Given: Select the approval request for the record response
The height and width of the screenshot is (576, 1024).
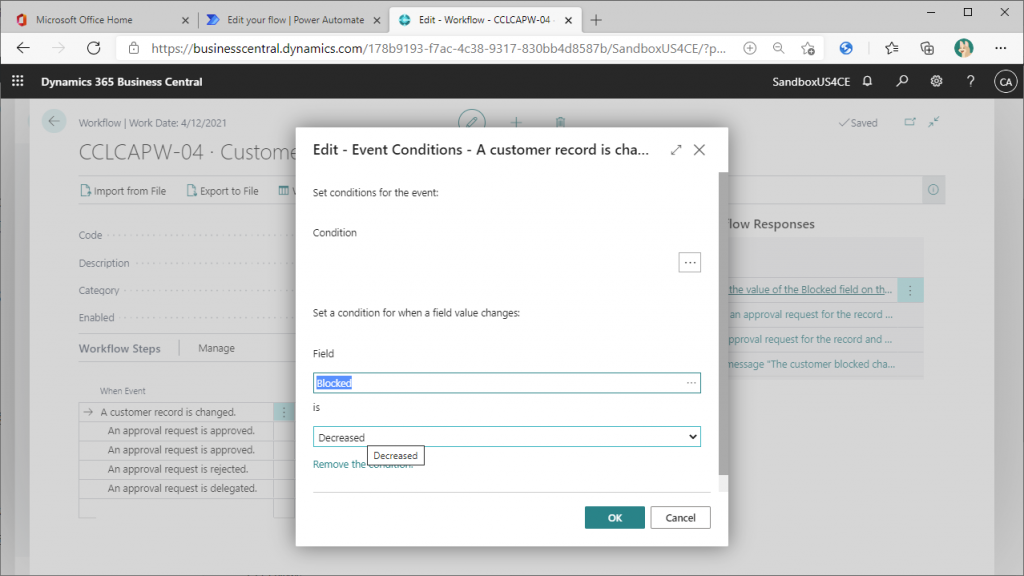Looking at the screenshot, I should pos(810,314).
